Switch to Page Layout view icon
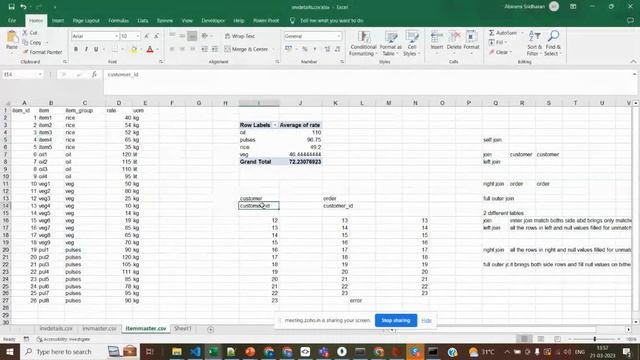Screen dimensions: 640x360 pyautogui.click(x=541, y=339)
